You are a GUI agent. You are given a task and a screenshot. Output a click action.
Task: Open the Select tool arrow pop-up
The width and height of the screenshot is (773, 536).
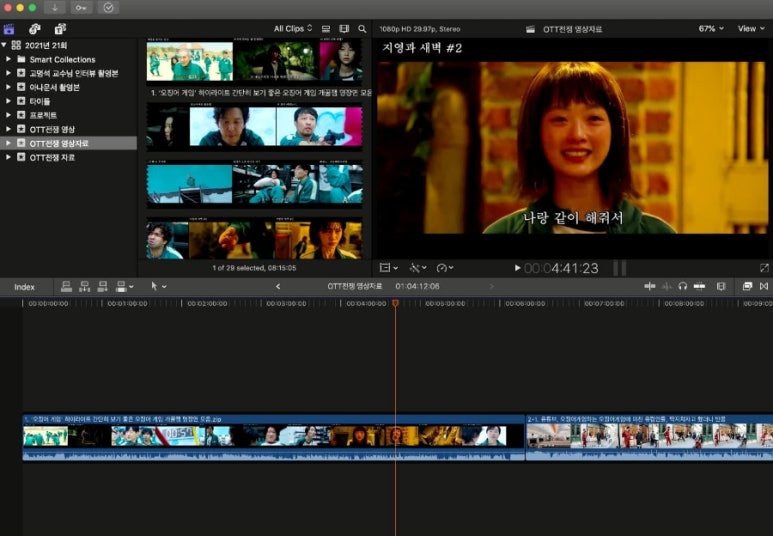pos(158,286)
